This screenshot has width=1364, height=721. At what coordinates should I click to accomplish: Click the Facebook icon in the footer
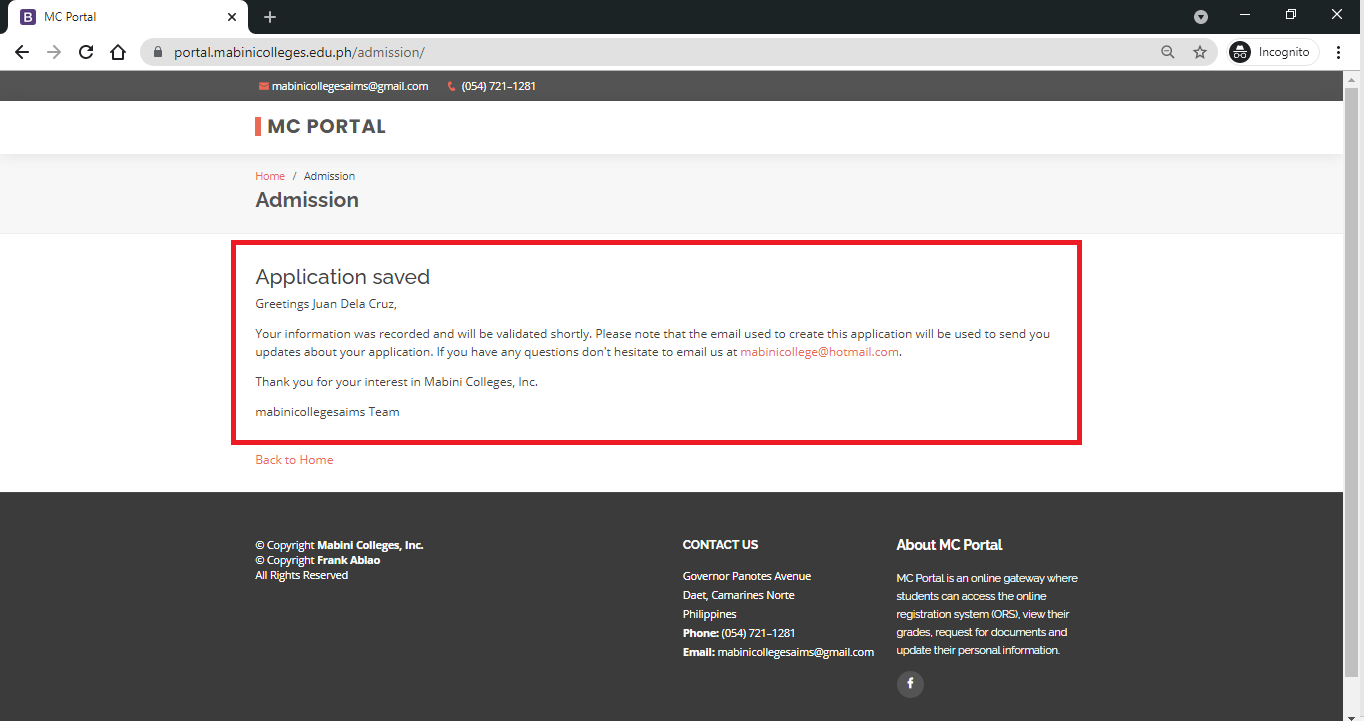pyautogui.click(x=910, y=684)
